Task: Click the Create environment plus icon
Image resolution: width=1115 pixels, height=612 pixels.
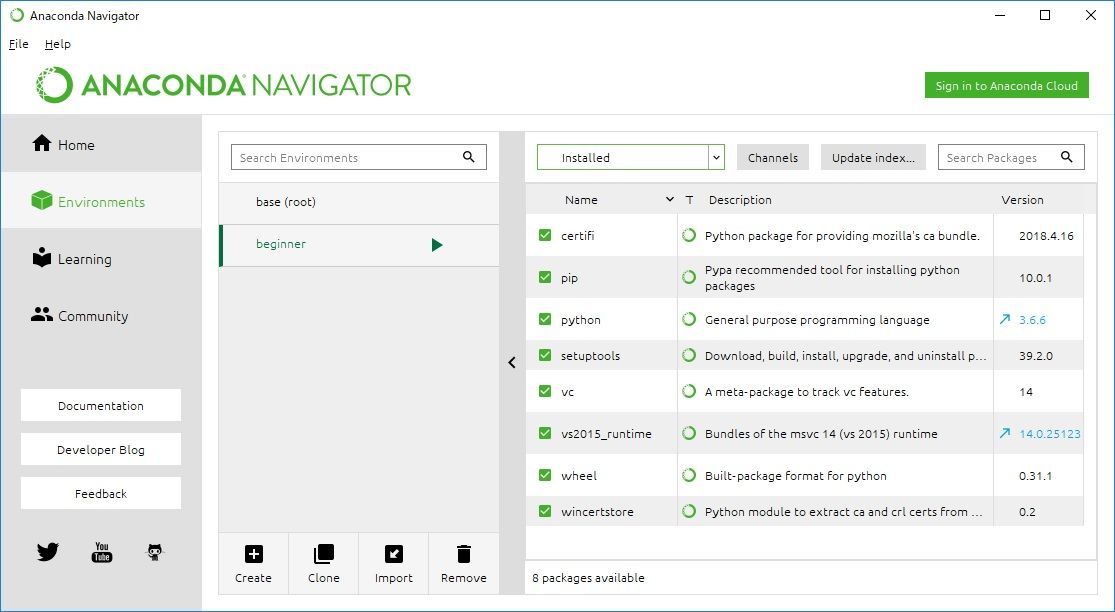Action: (253, 554)
